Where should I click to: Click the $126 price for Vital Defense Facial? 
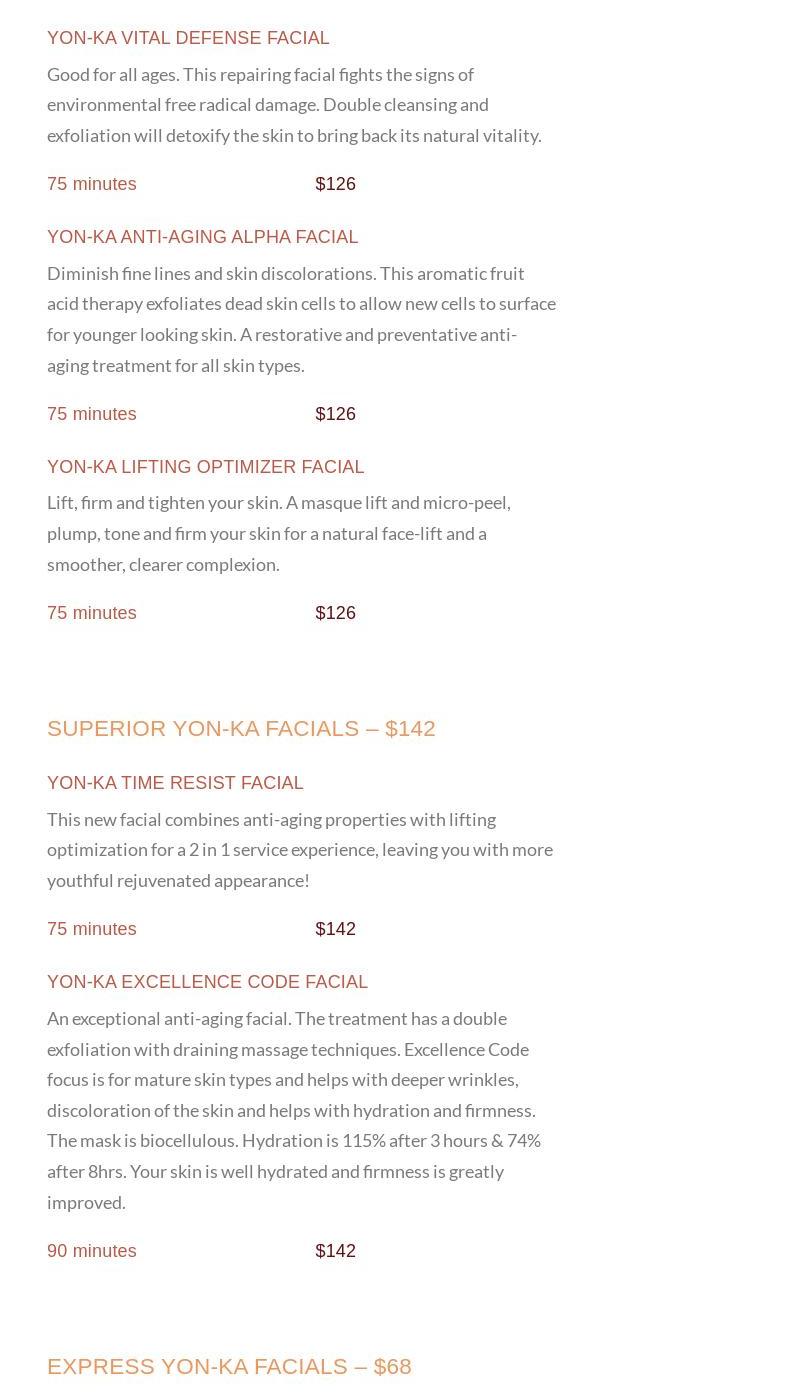(x=335, y=184)
